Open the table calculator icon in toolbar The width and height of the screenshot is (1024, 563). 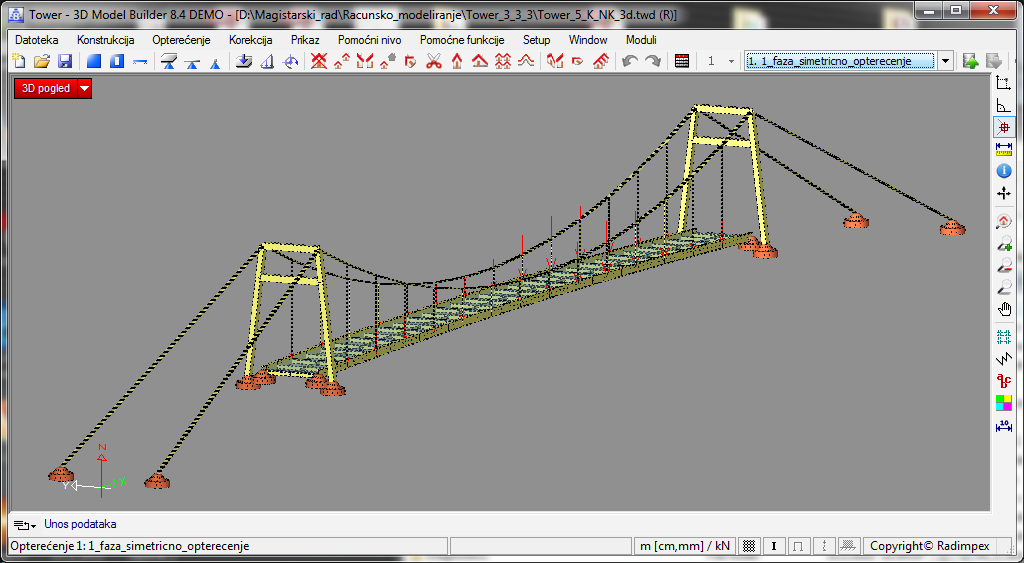point(682,61)
